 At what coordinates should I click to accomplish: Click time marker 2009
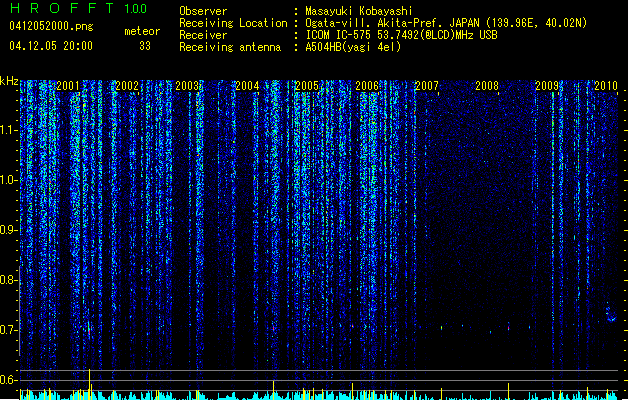point(547,86)
